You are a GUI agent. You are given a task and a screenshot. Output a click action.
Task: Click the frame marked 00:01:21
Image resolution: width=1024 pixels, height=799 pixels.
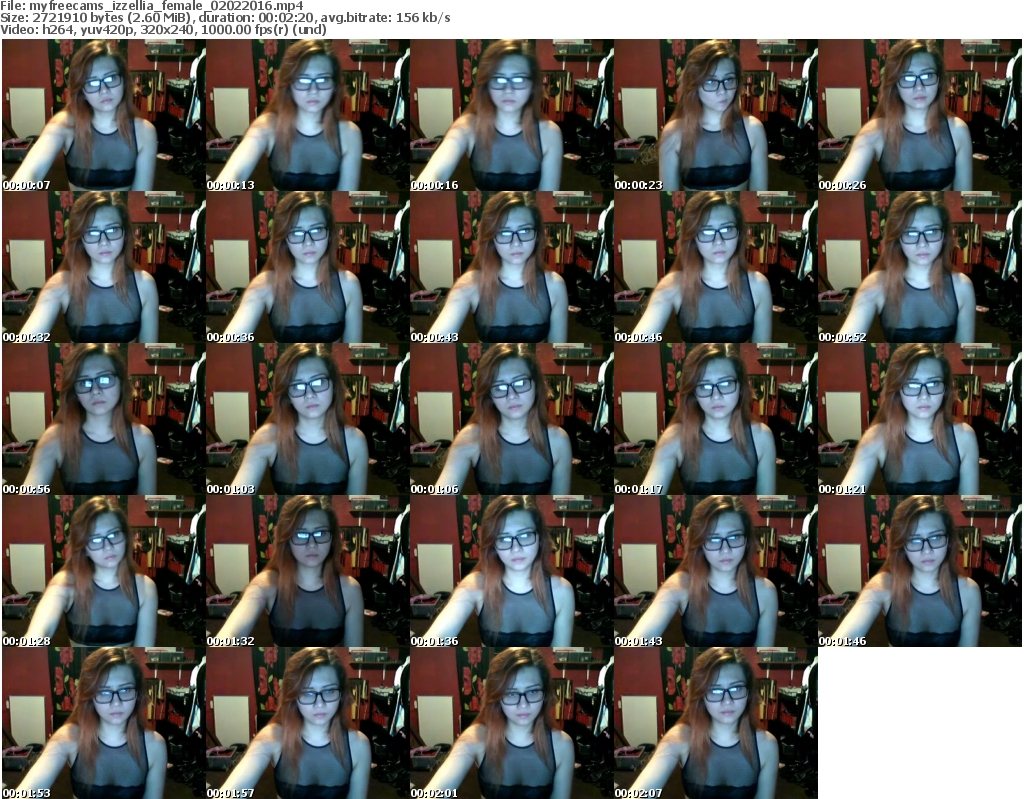pos(920,419)
